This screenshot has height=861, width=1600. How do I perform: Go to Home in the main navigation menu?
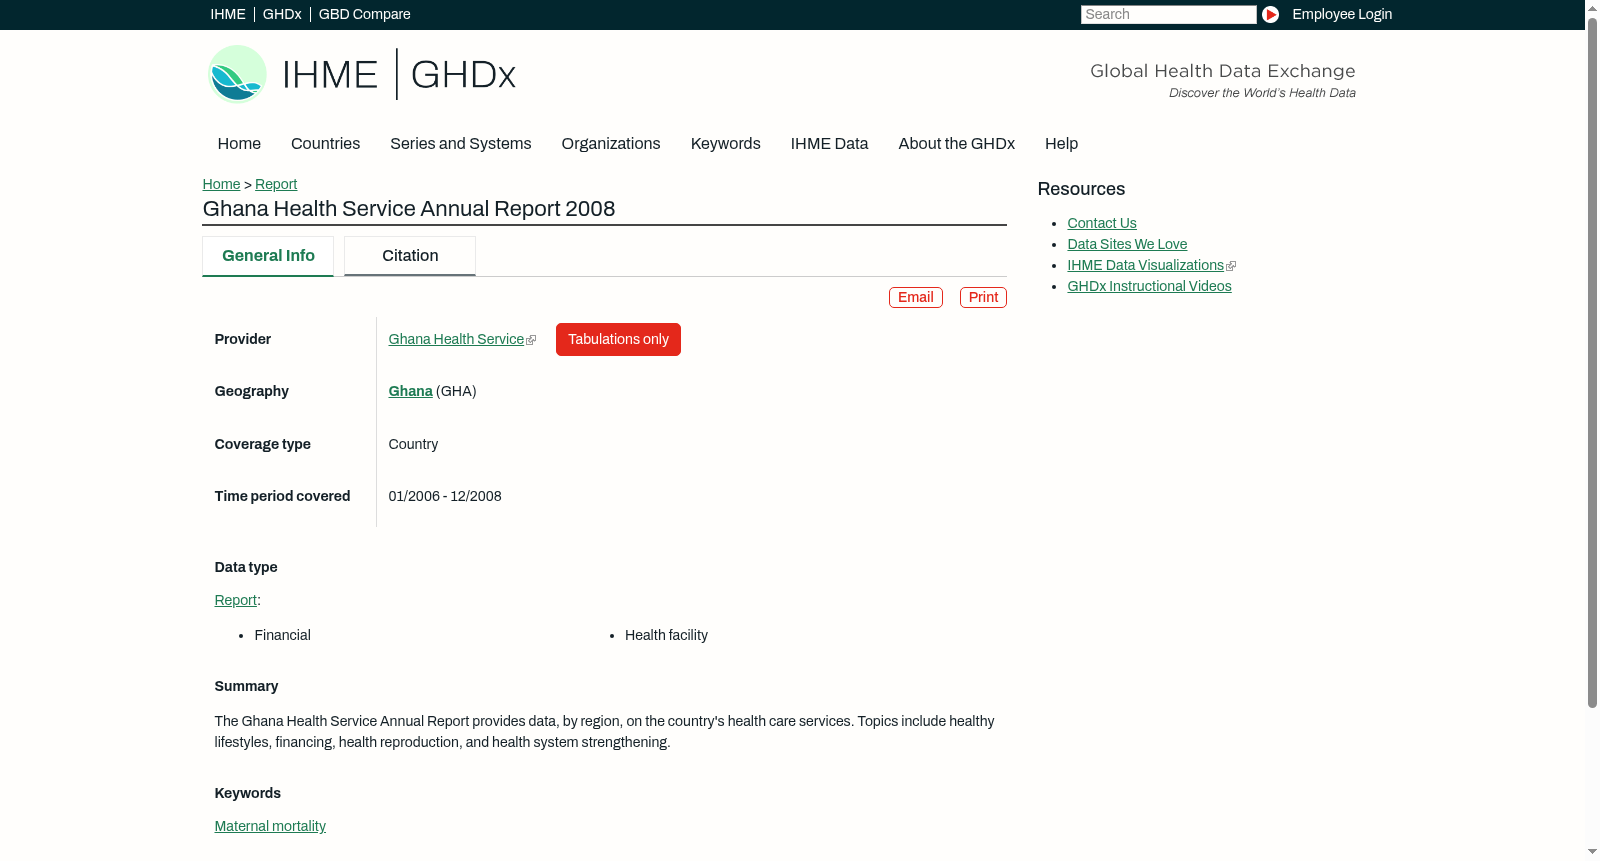[x=239, y=144]
